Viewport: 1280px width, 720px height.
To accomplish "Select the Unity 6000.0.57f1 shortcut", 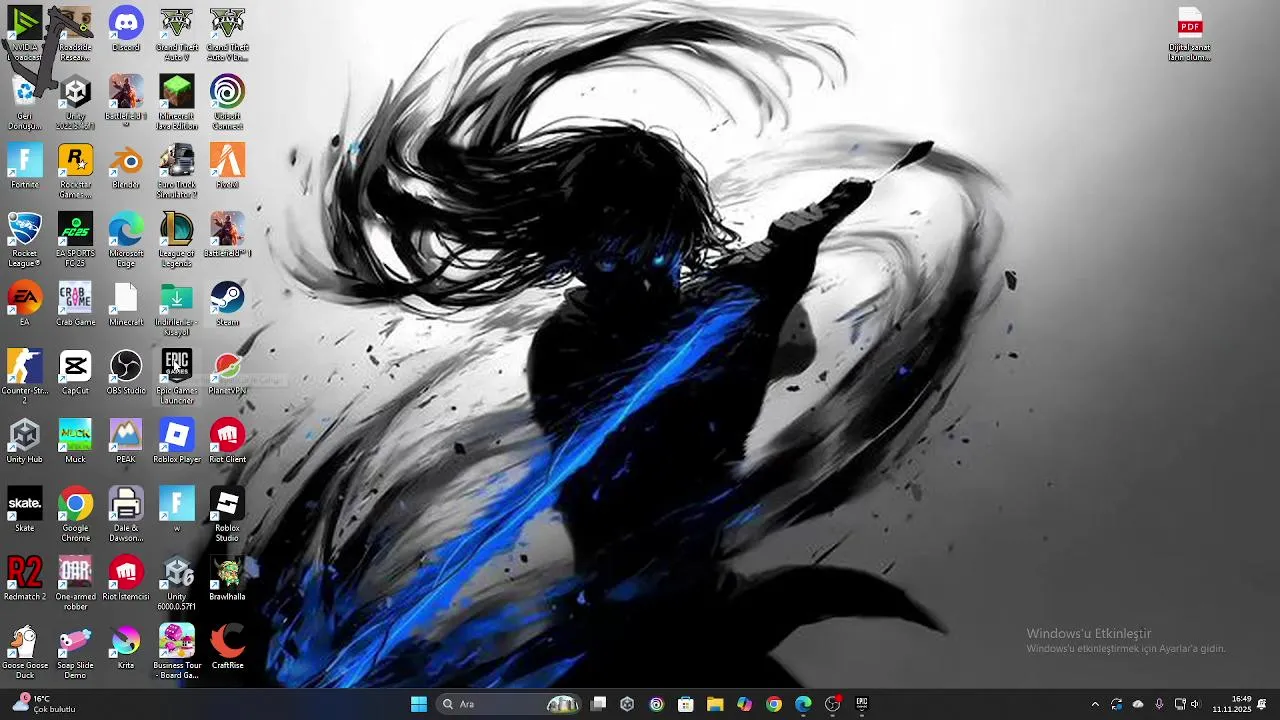I will (177, 583).
